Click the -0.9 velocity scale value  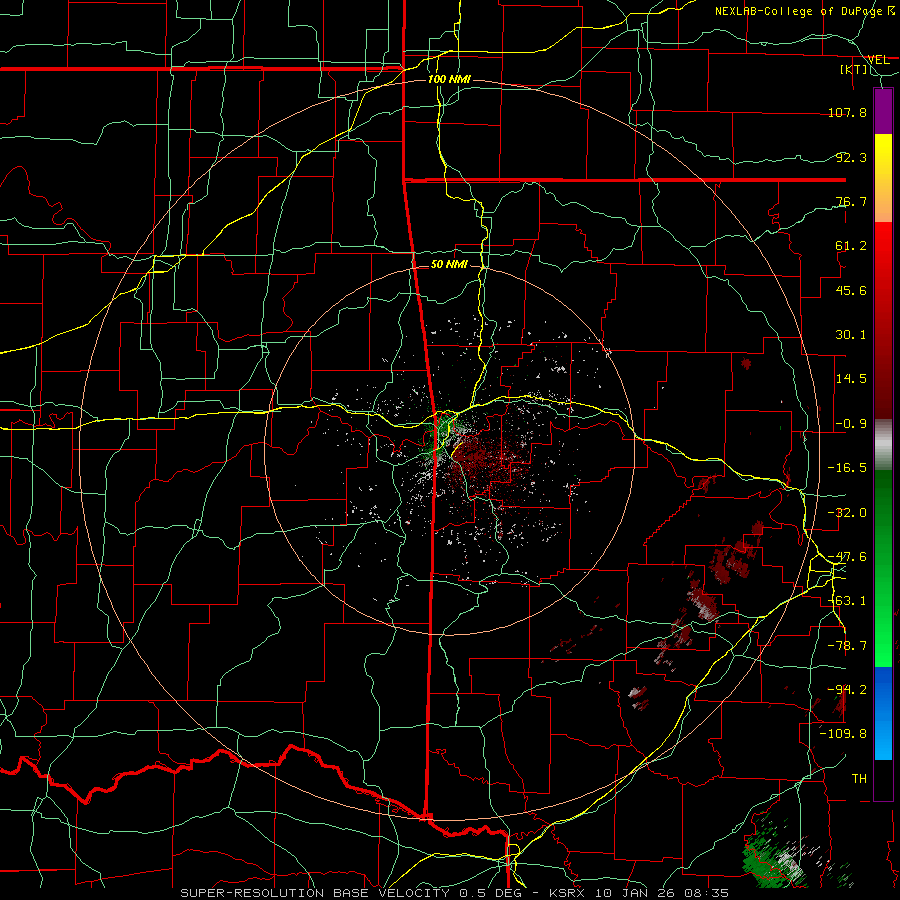click(x=851, y=424)
